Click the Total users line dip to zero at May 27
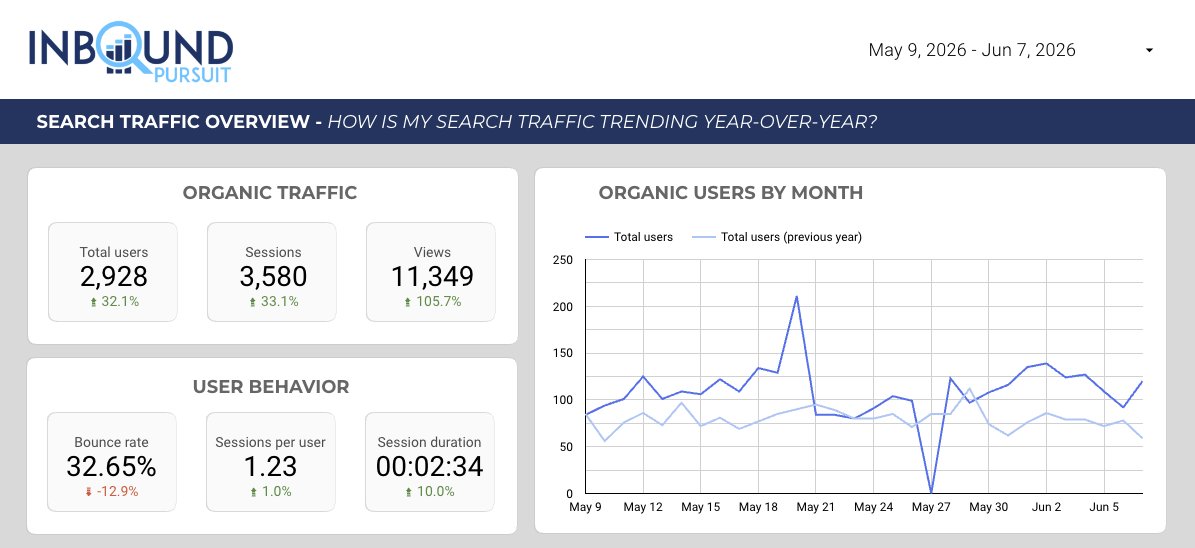1195x548 pixels. tap(931, 492)
